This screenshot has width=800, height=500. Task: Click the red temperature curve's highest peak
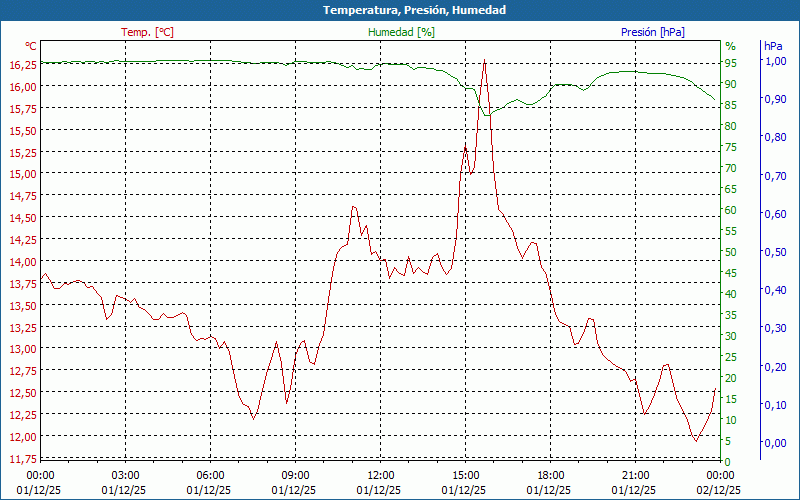click(484, 60)
